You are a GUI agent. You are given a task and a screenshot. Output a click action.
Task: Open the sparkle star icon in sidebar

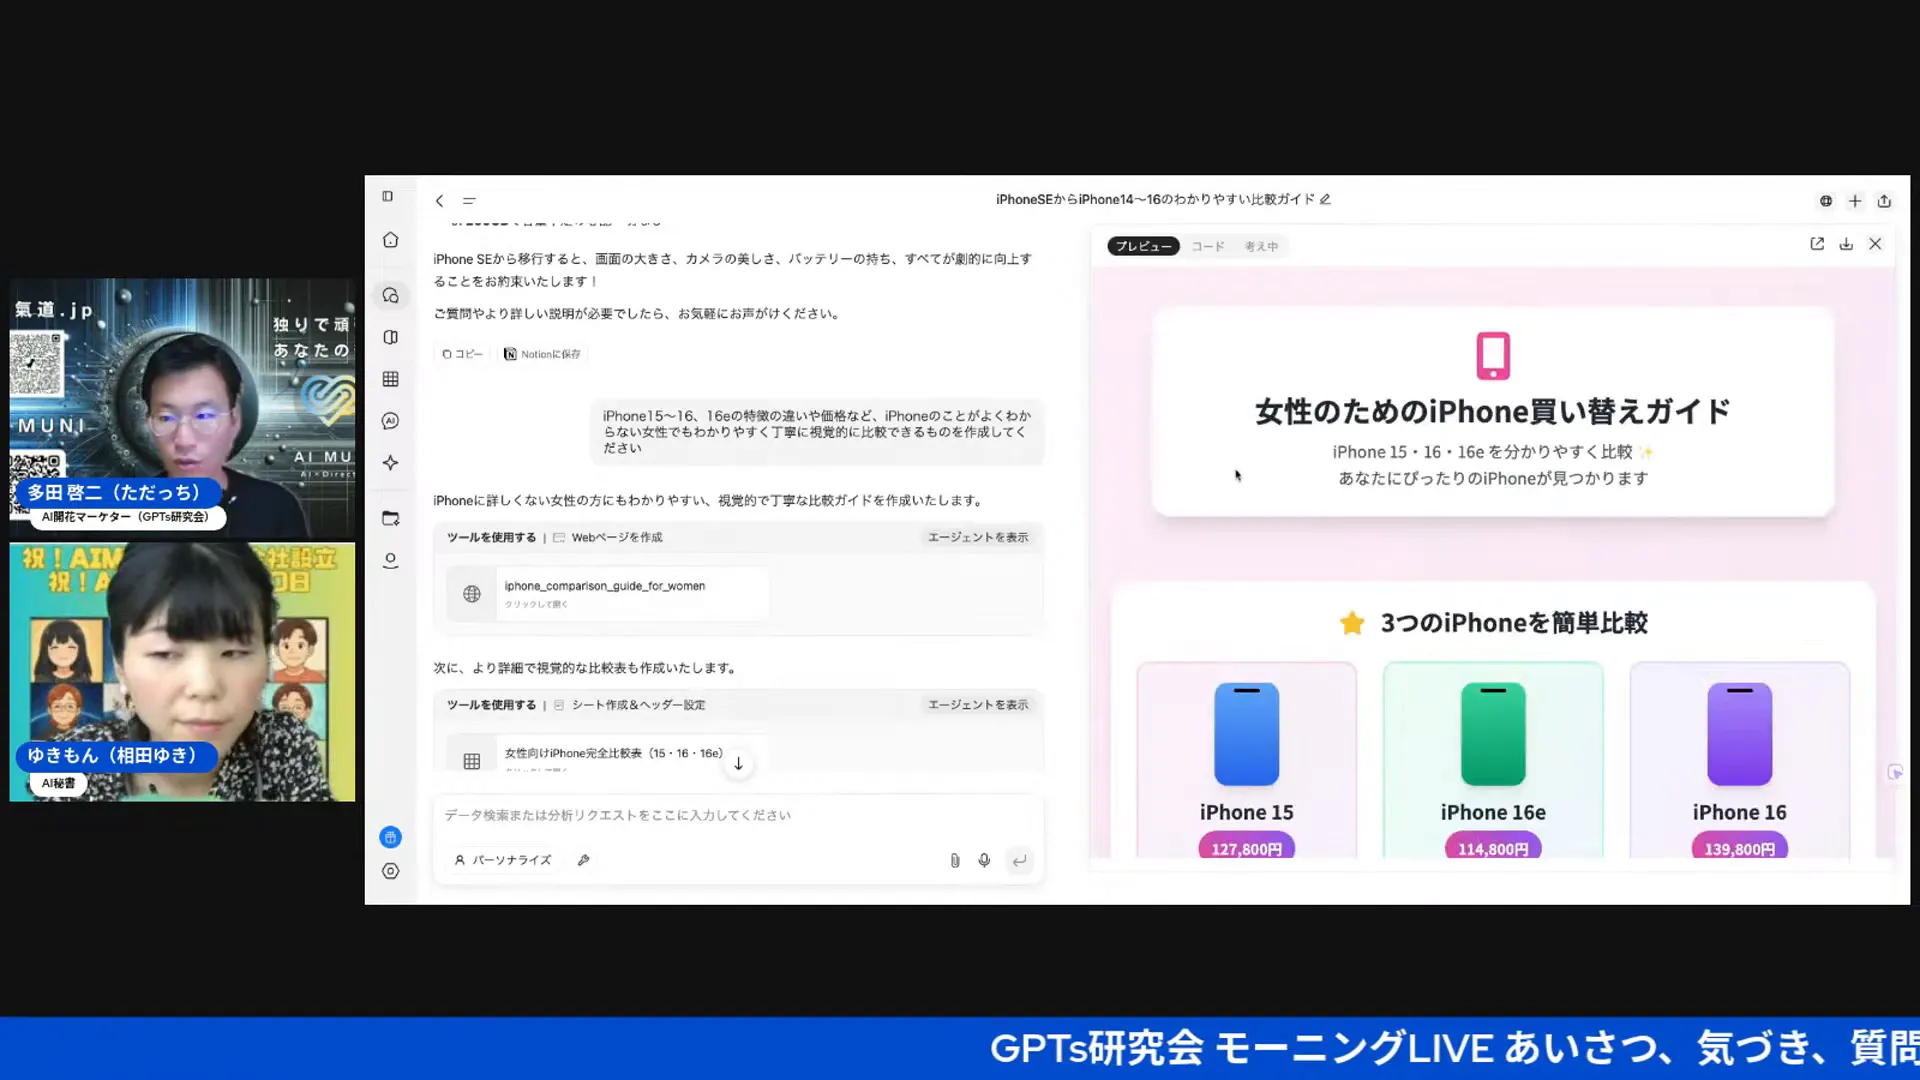pyautogui.click(x=391, y=463)
